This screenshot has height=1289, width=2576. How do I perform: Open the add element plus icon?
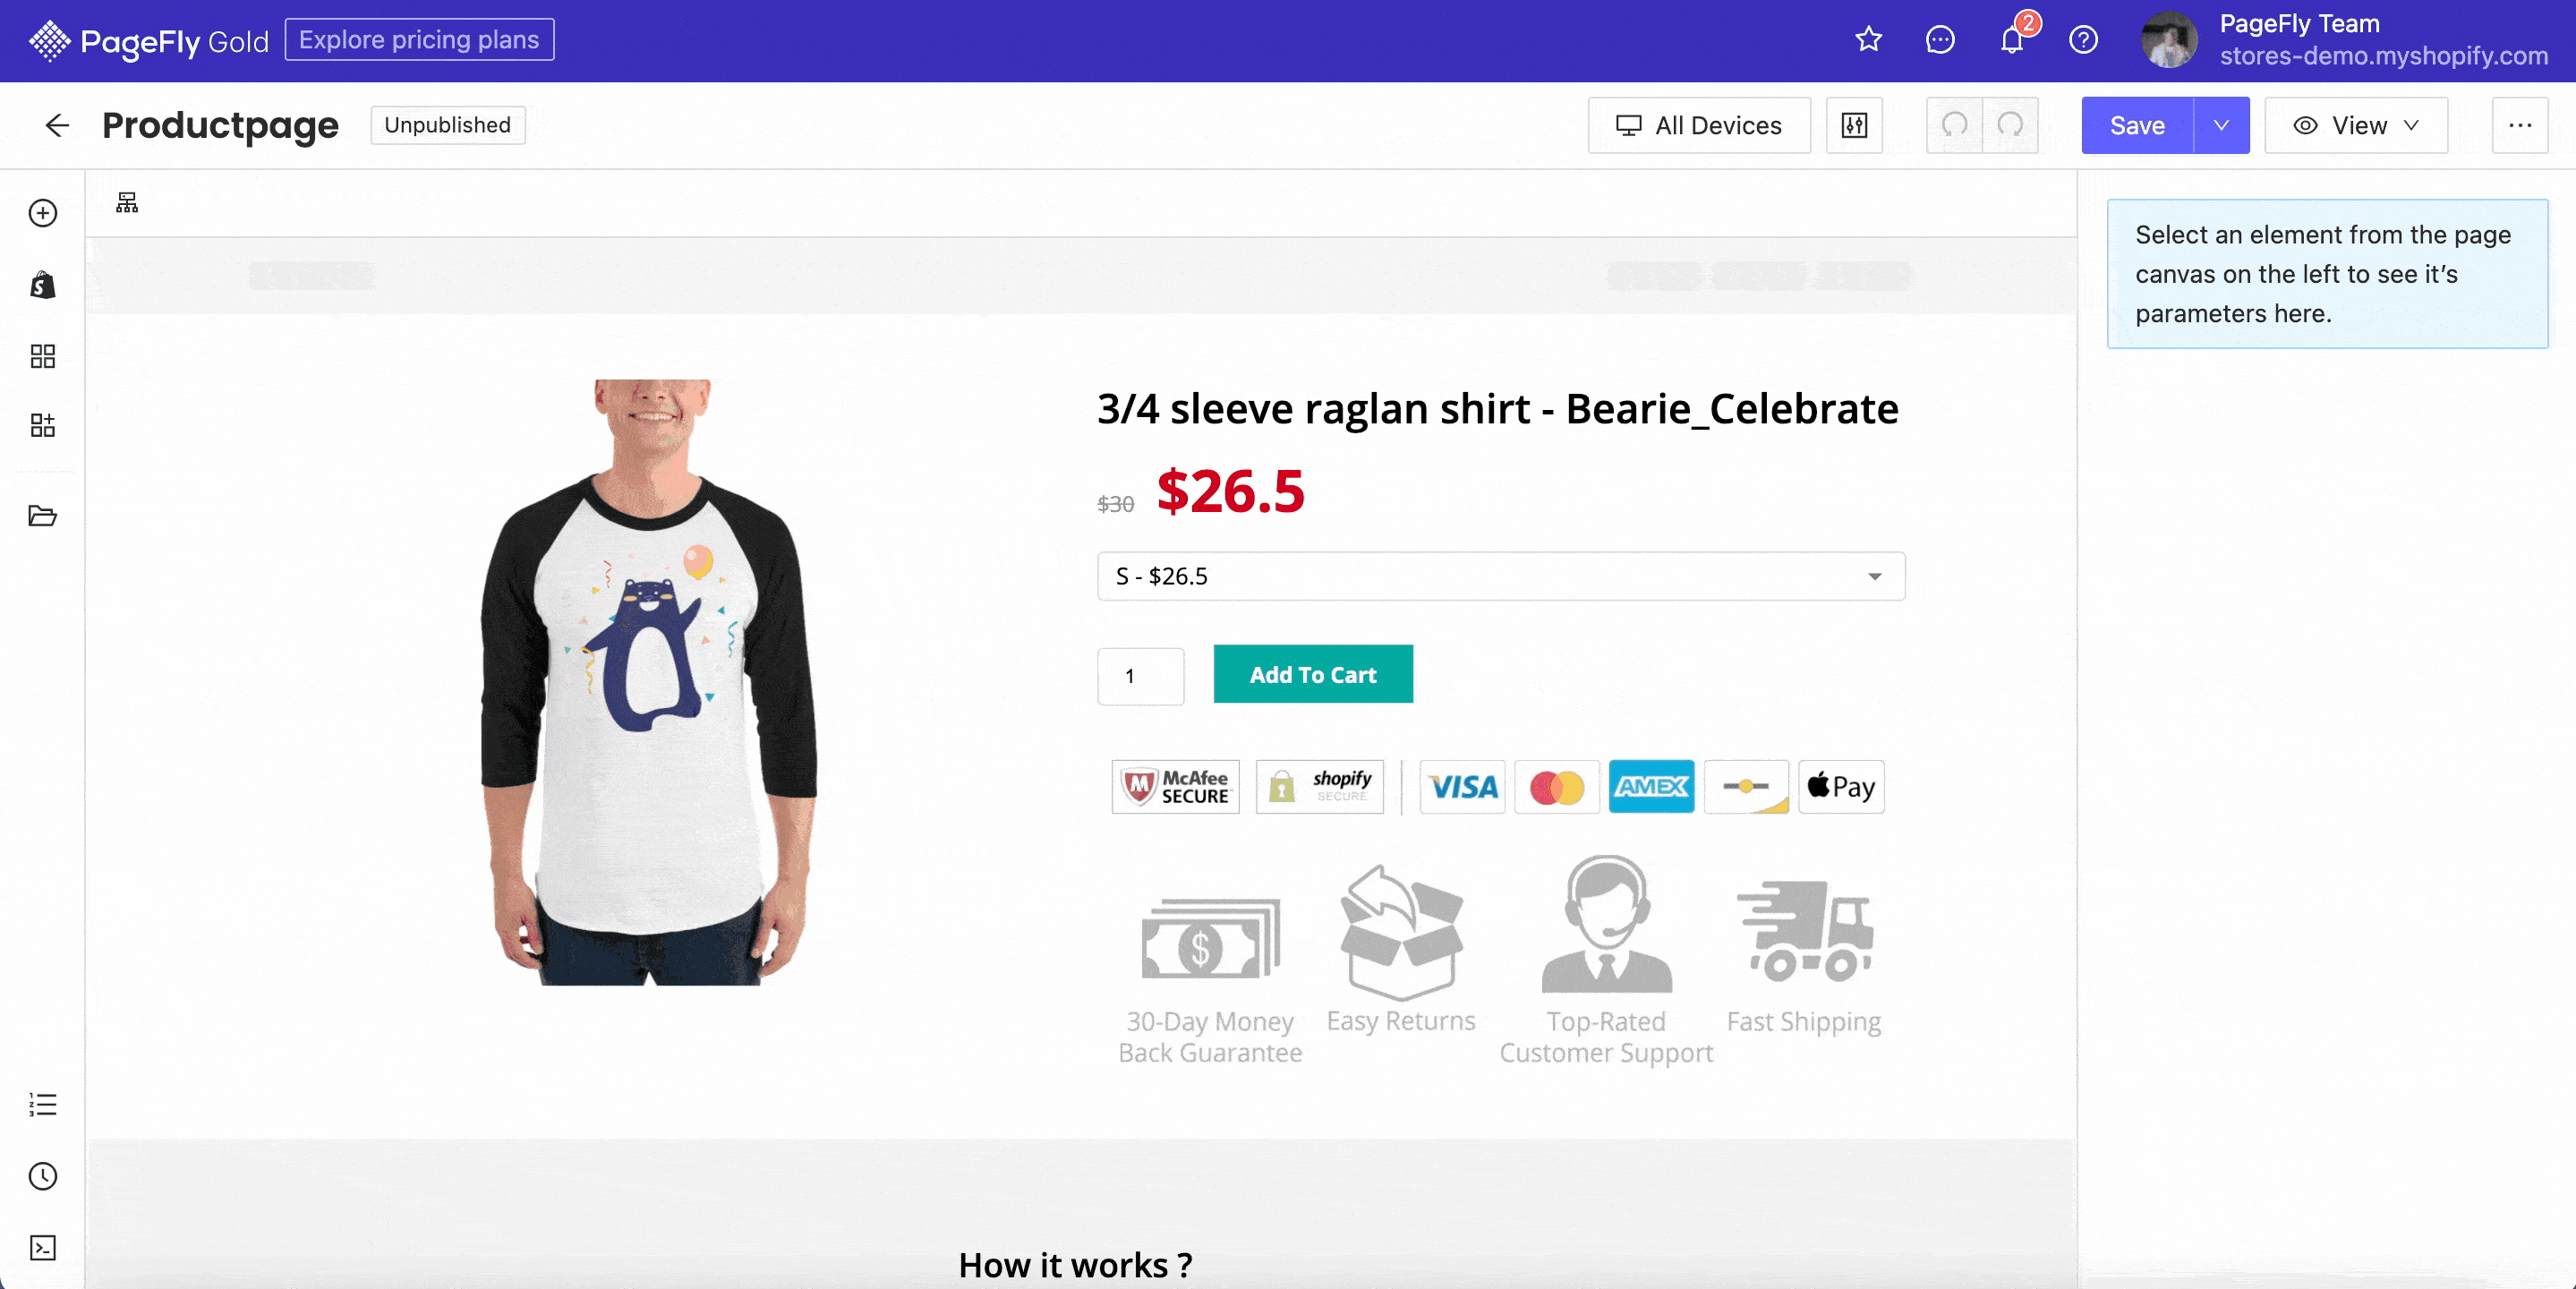[x=42, y=213]
